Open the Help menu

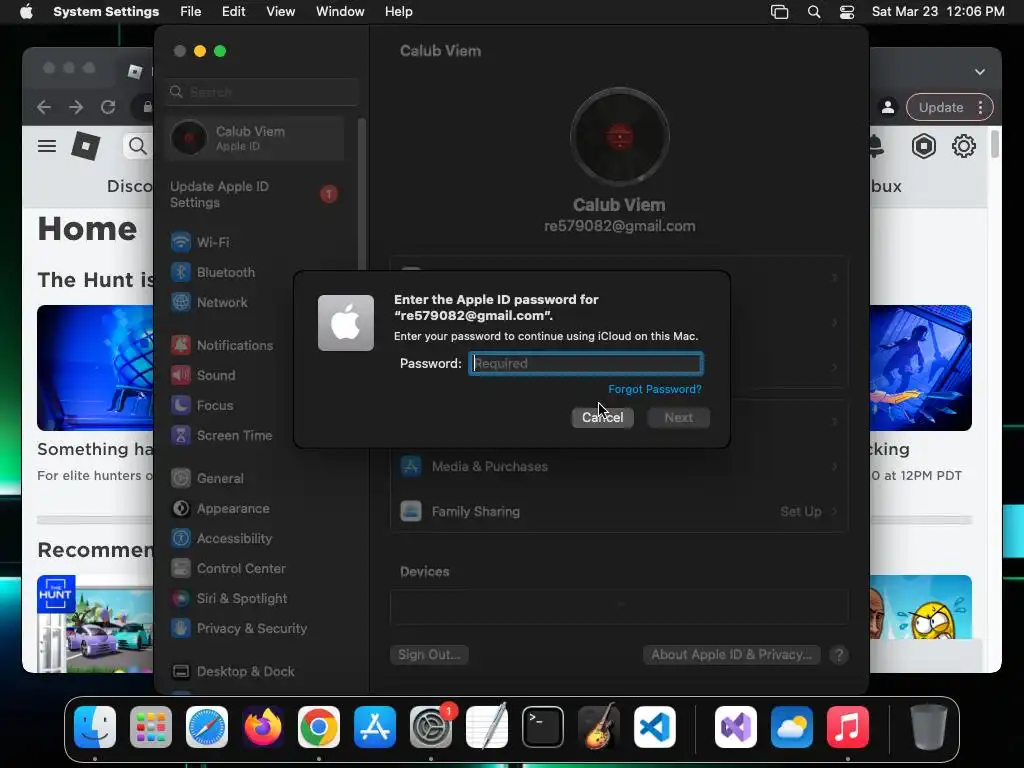point(398,12)
